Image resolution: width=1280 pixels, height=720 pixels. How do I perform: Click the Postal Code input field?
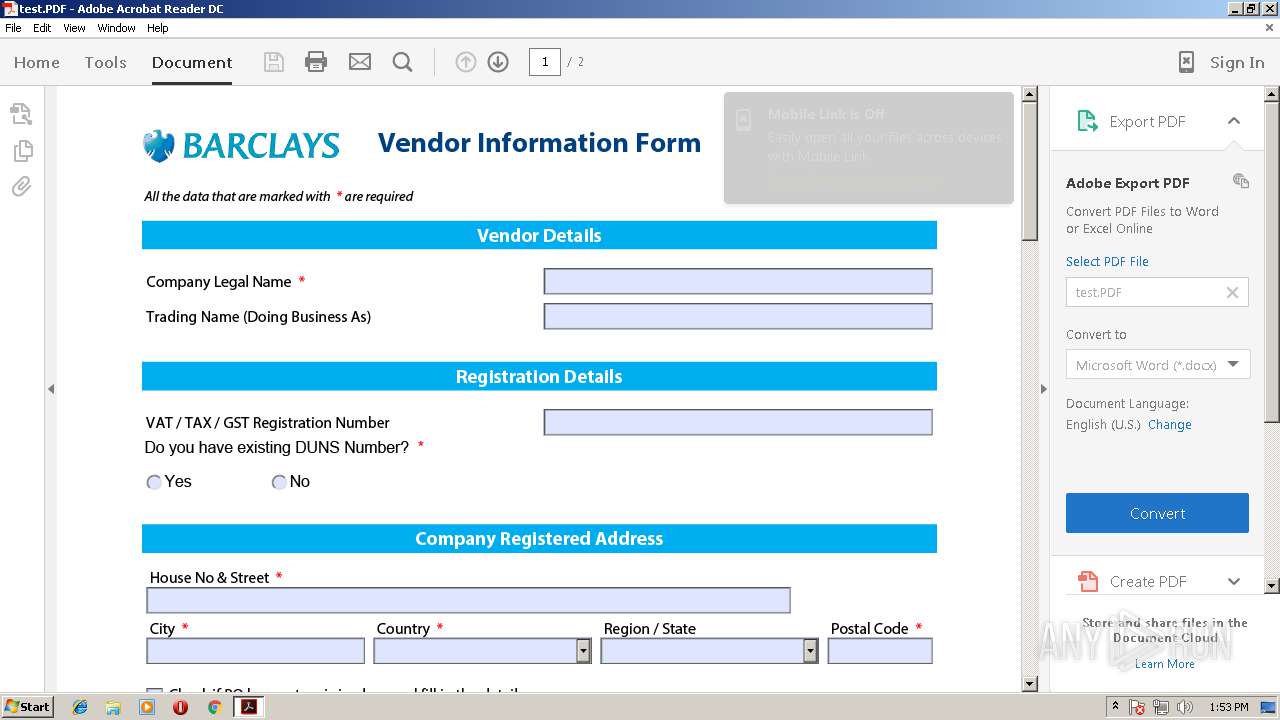click(x=880, y=651)
